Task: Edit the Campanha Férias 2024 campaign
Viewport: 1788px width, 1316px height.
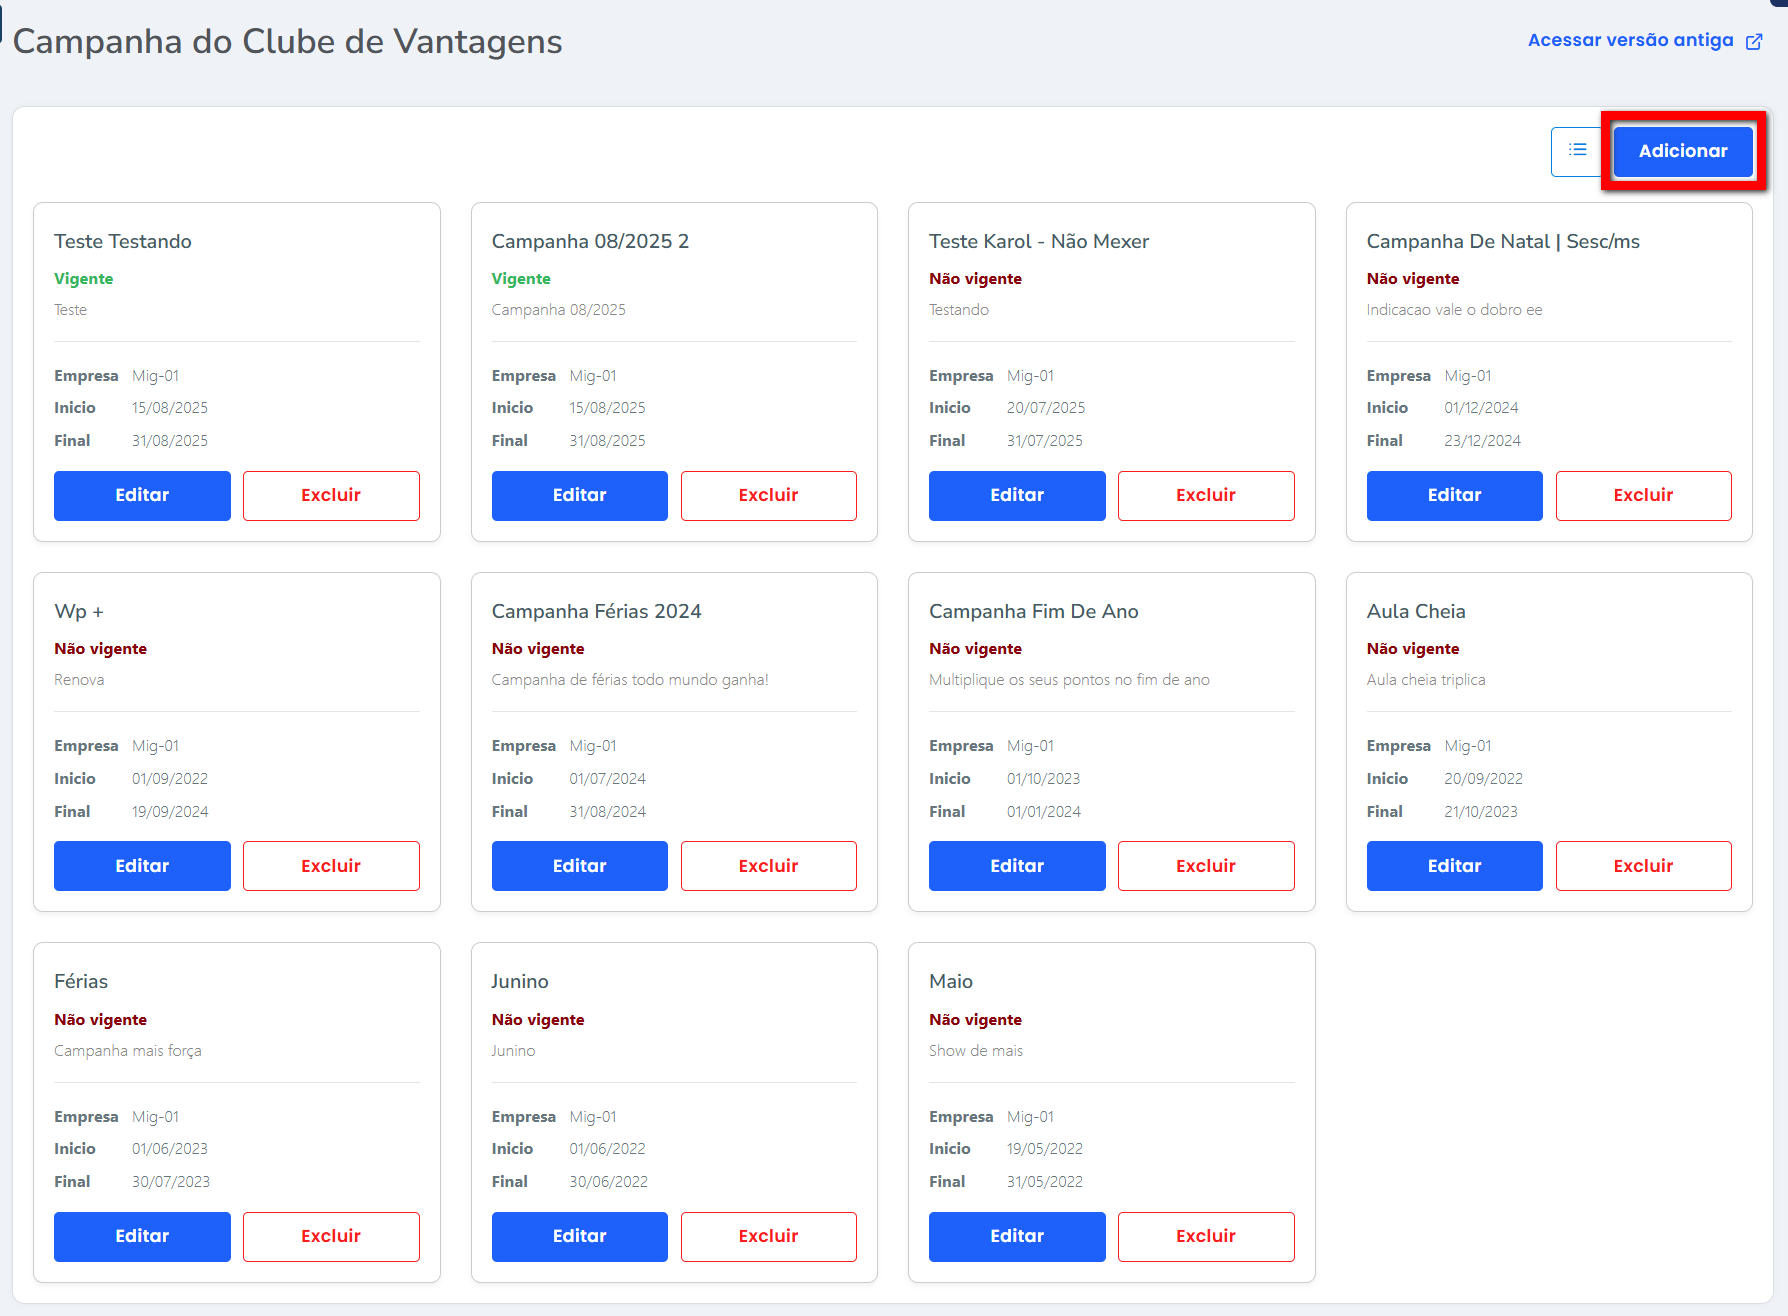Action: click(x=579, y=866)
